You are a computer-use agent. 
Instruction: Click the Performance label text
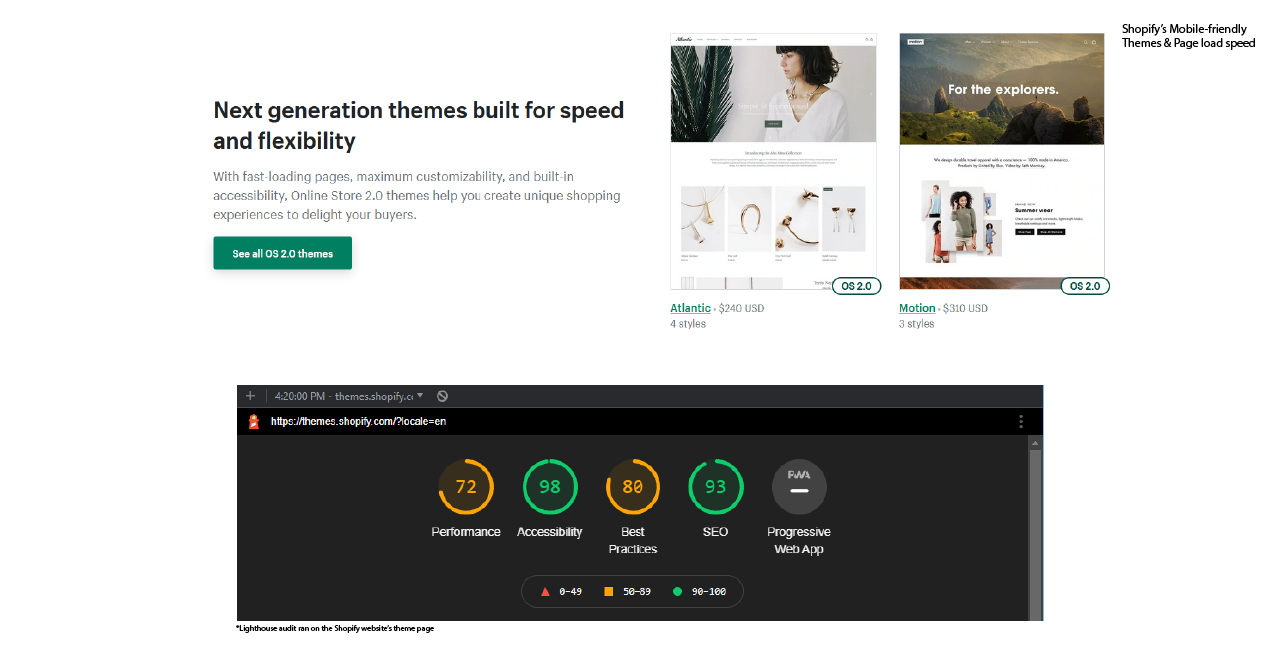tap(466, 532)
